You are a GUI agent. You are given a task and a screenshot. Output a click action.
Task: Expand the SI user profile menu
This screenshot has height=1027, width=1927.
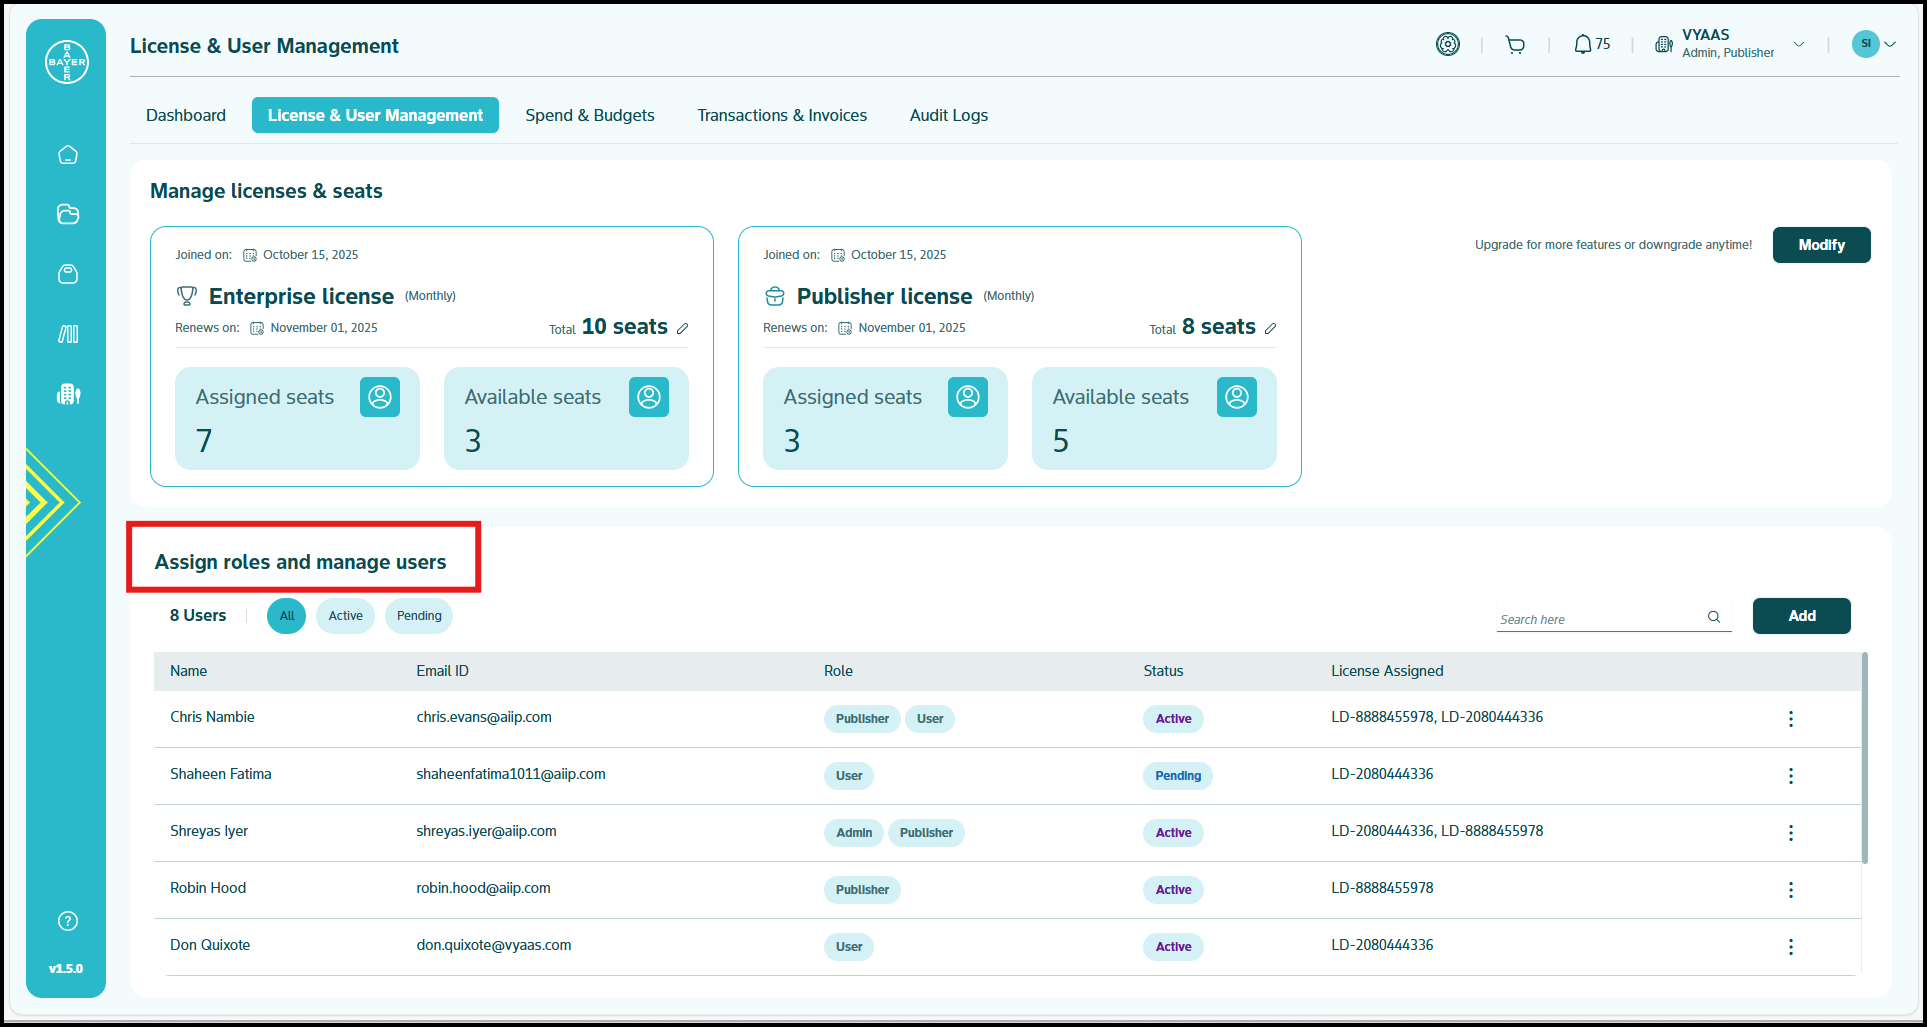pyautogui.click(x=1889, y=45)
